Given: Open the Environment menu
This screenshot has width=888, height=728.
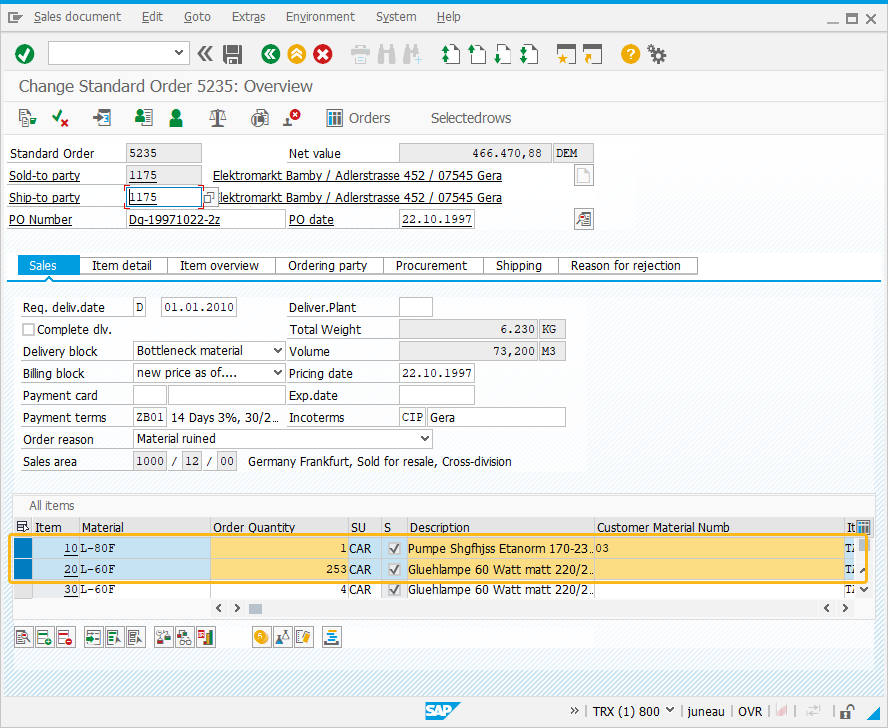Looking at the screenshot, I should click(320, 17).
